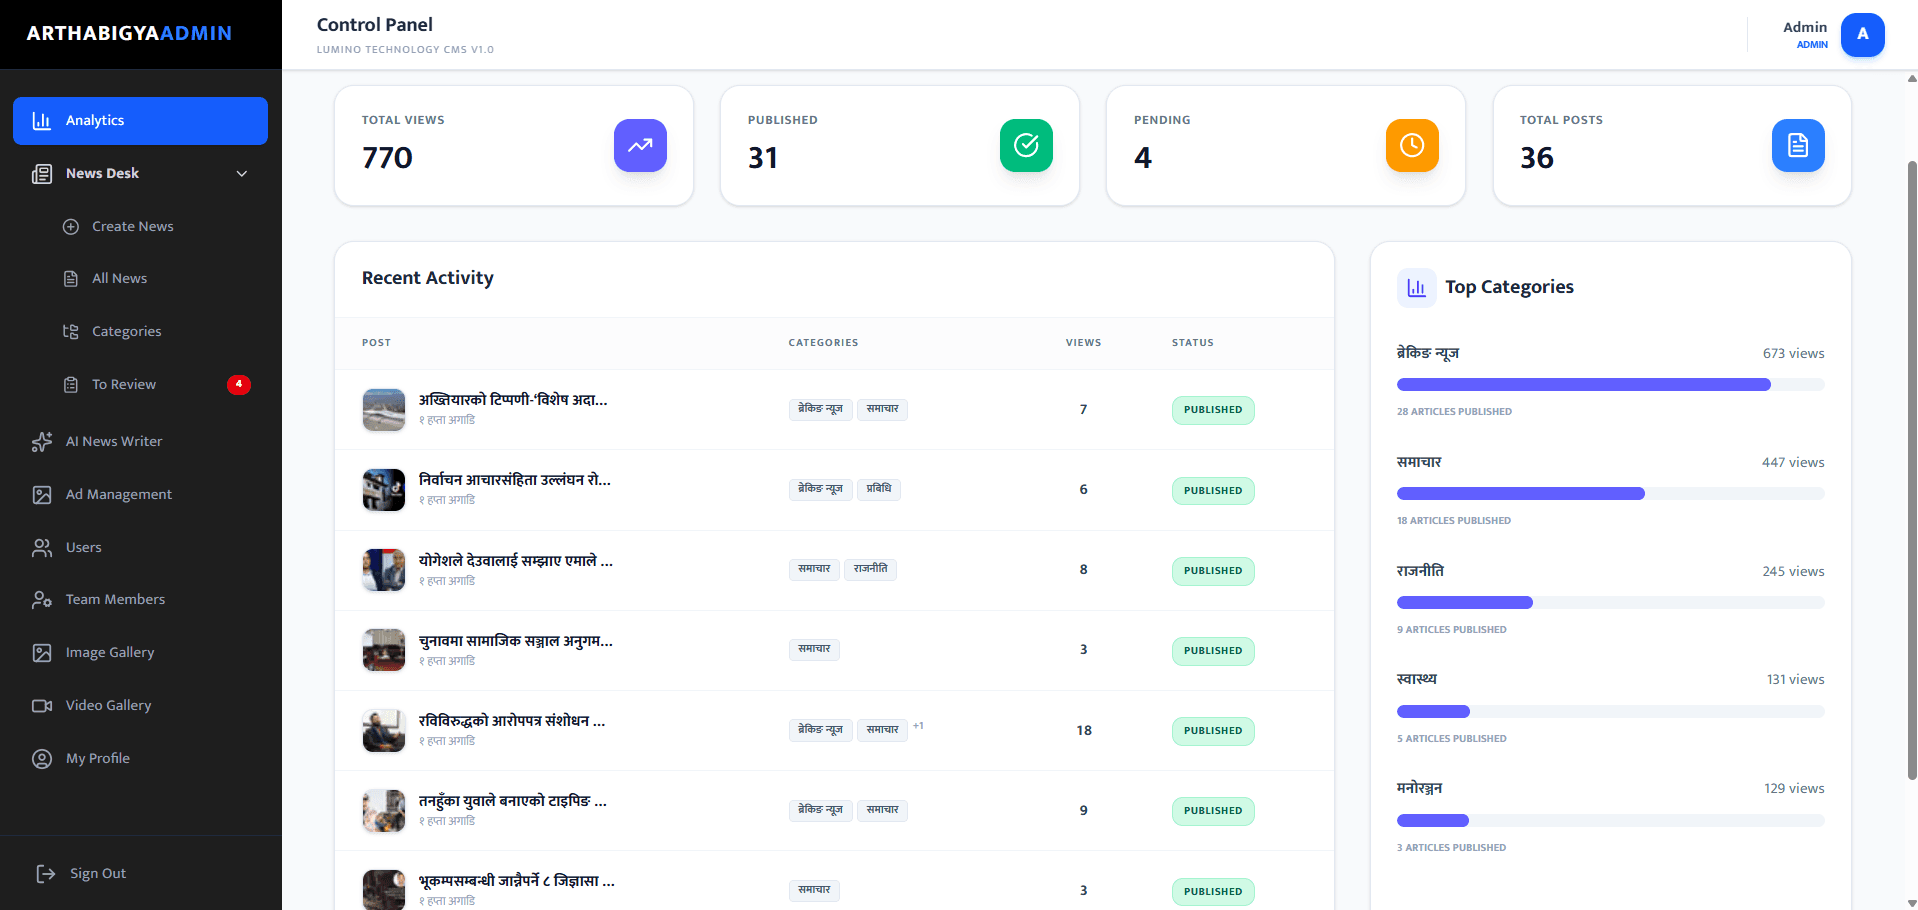Click the Video Gallery camera icon
This screenshot has width=1918, height=910.
click(x=41, y=705)
